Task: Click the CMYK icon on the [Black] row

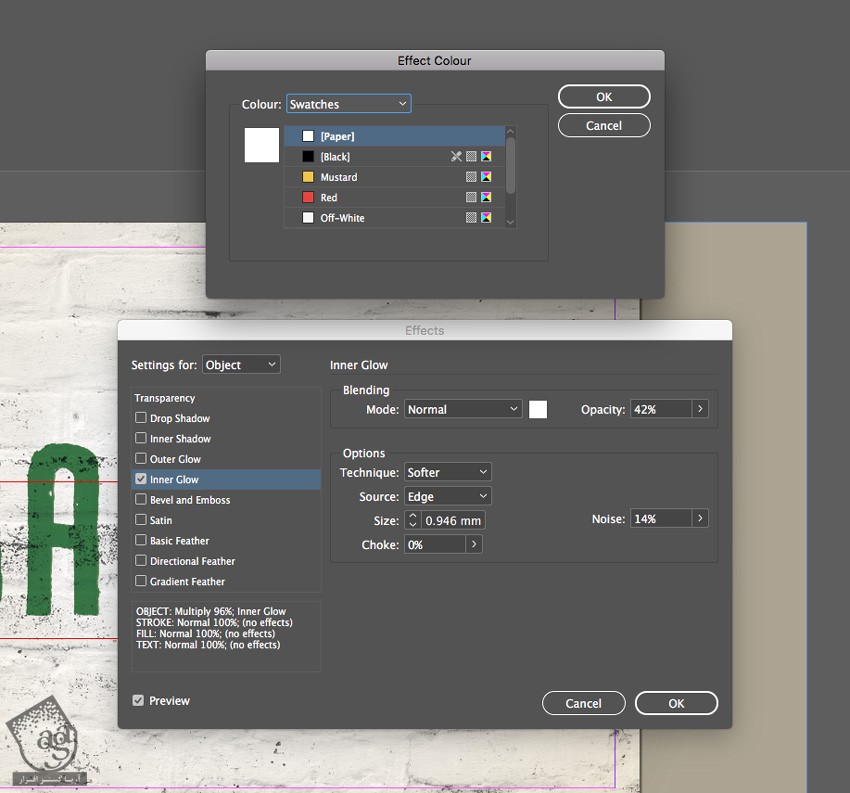Action: pos(486,157)
